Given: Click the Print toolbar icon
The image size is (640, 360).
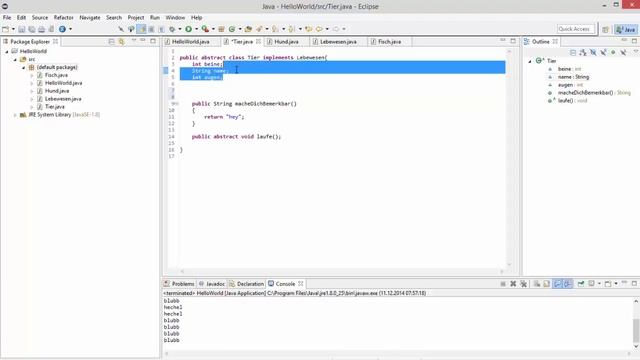Looking at the screenshot, I should 41,29.
